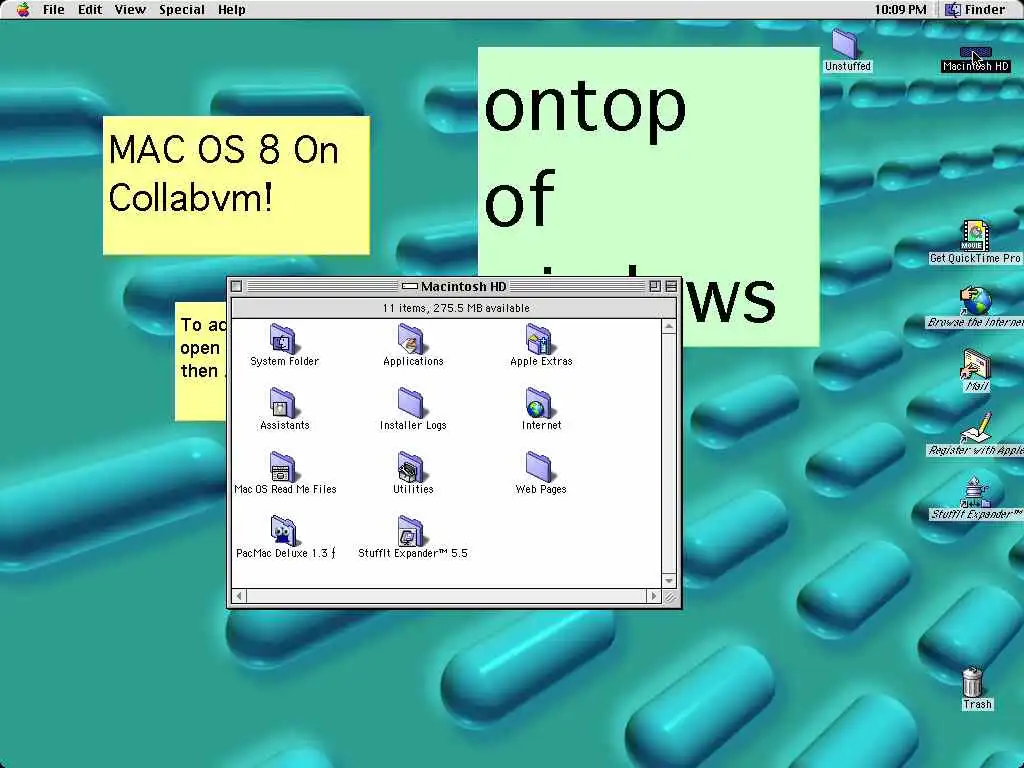Image resolution: width=1024 pixels, height=768 pixels.
Task: Open the Help menu
Action: pyautogui.click(x=232, y=10)
